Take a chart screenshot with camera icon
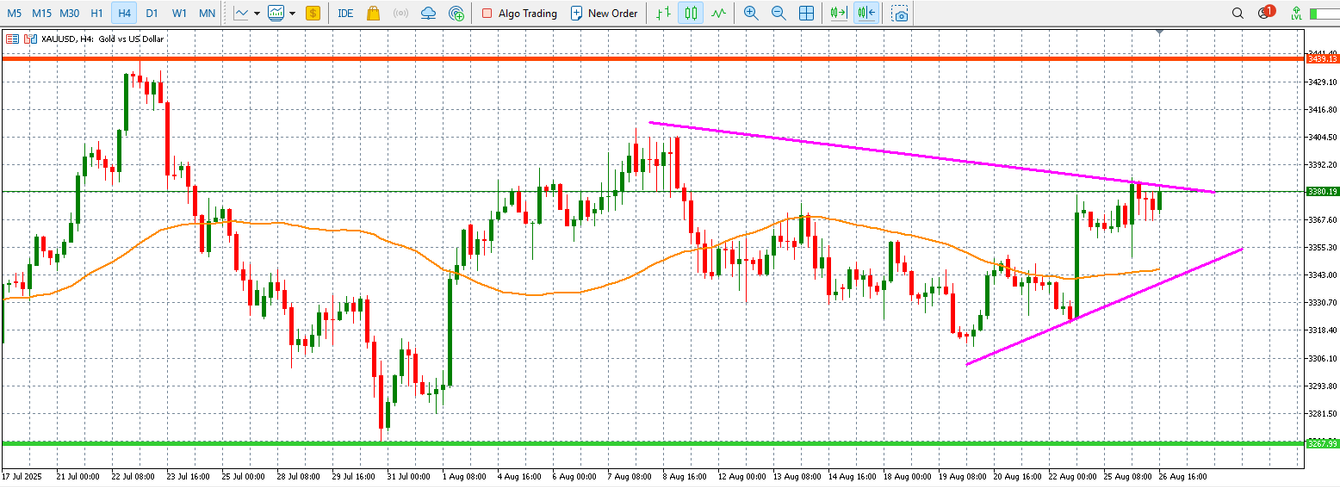The width and height of the screenshot is (1340, 487). coord(901,13)
